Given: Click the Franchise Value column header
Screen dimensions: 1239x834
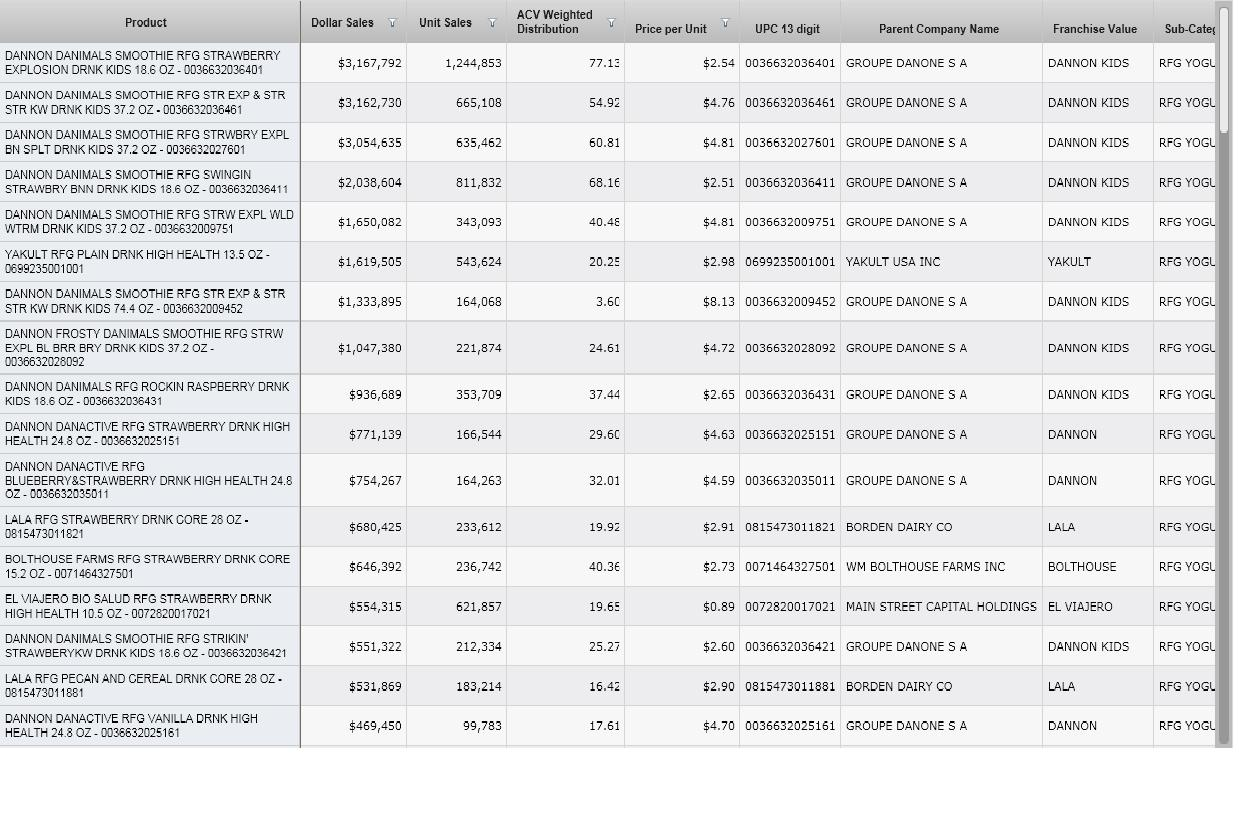Looking at the screenshot, I should [1094, 29].
